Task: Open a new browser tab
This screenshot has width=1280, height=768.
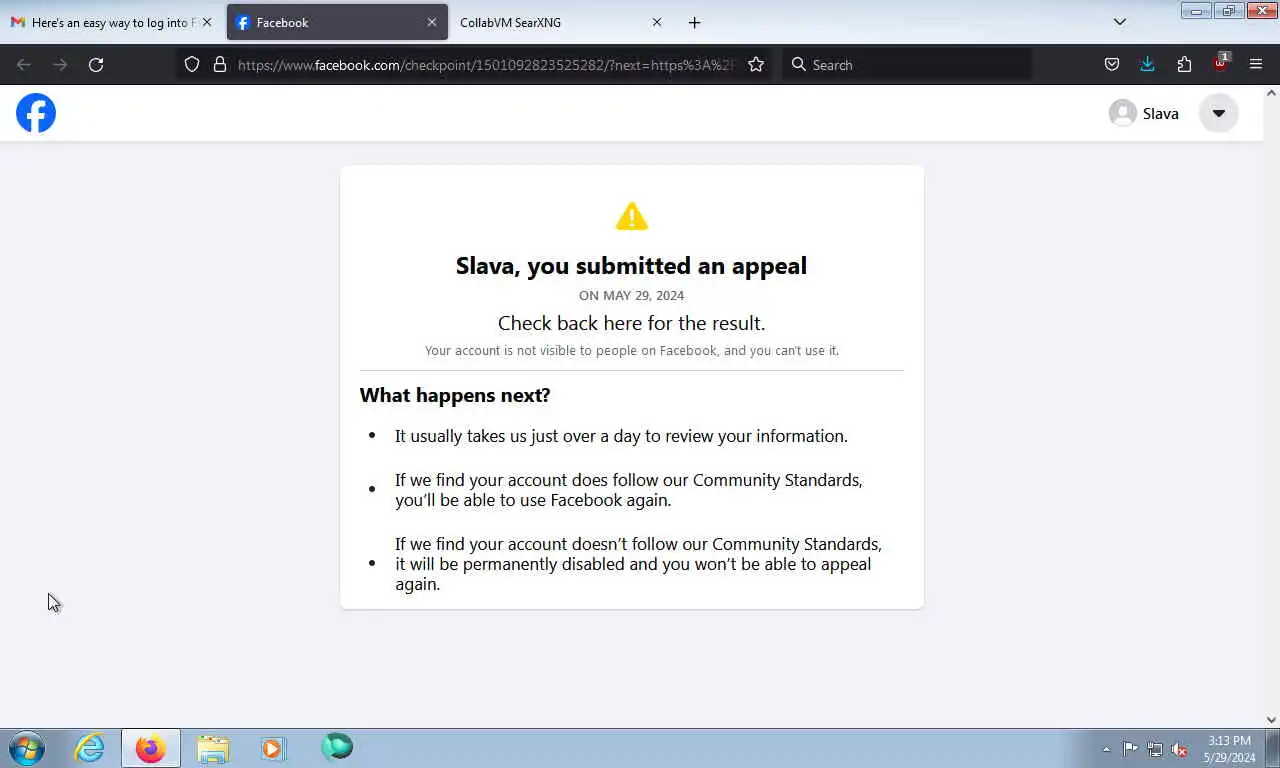Action: [695, 22]
